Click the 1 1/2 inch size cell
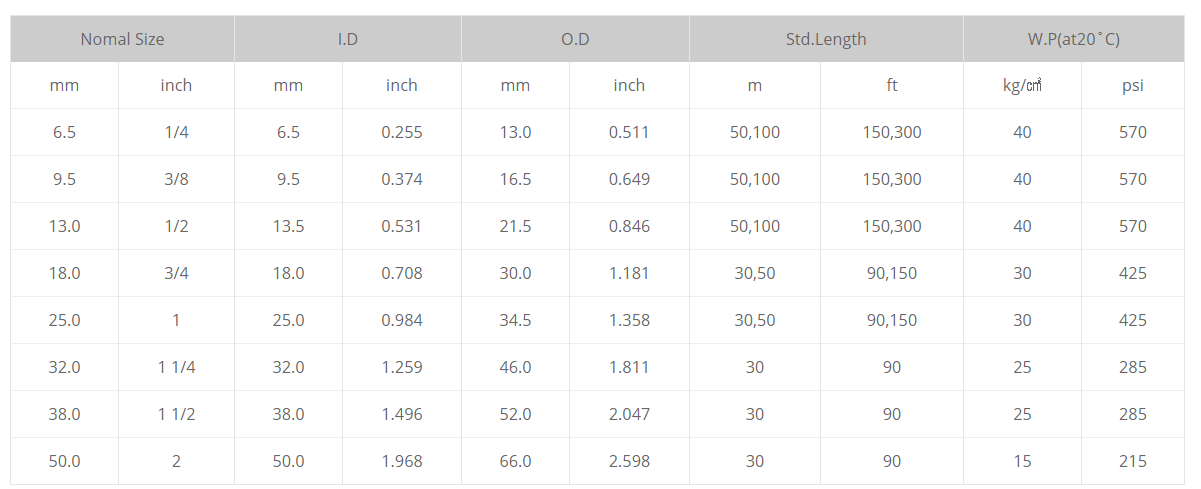The height and width of the screenshot is (489, 1201). point(176,415)
